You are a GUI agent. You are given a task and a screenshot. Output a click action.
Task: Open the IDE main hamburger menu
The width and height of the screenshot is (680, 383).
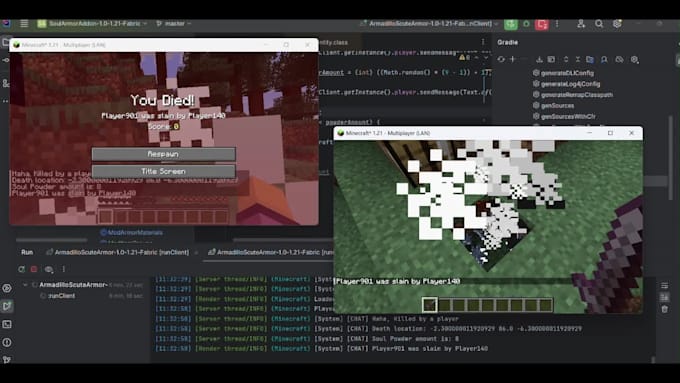coord(24,23)
